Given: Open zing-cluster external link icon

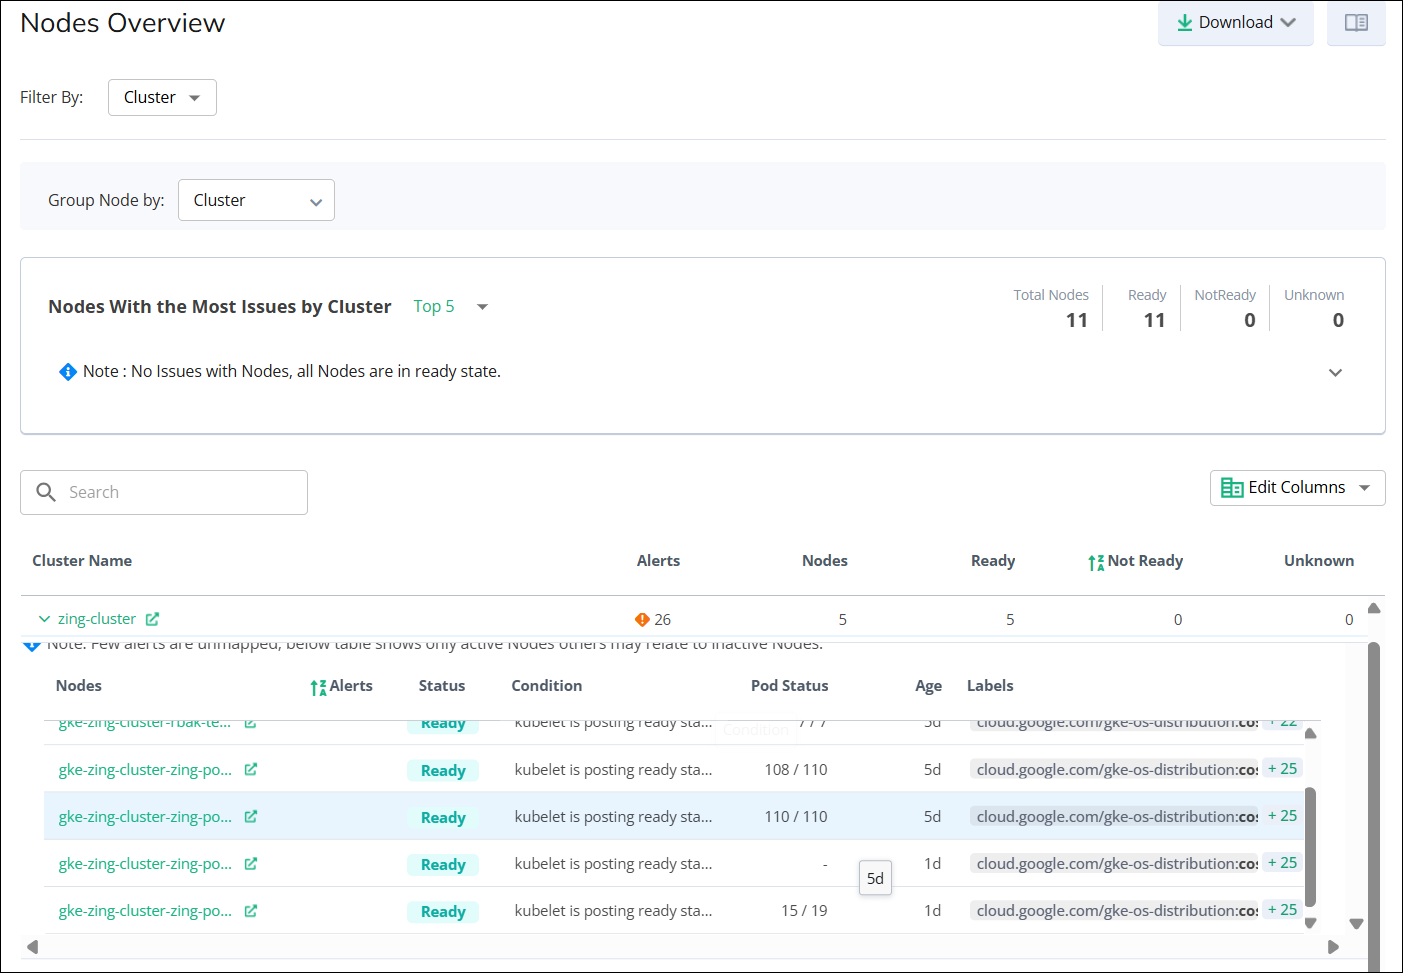Looking at the screenshot, I should (152, 619).
